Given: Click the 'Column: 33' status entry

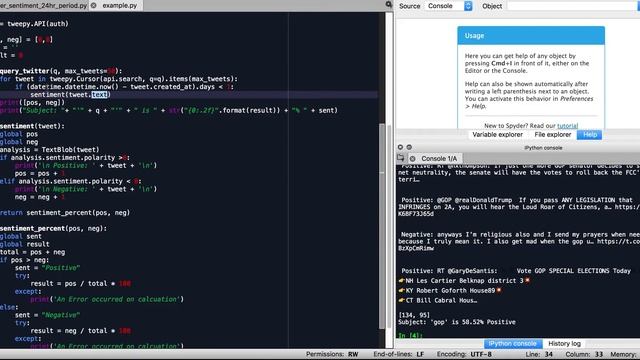Looking at the screenshot, I should tap(584, 354).
